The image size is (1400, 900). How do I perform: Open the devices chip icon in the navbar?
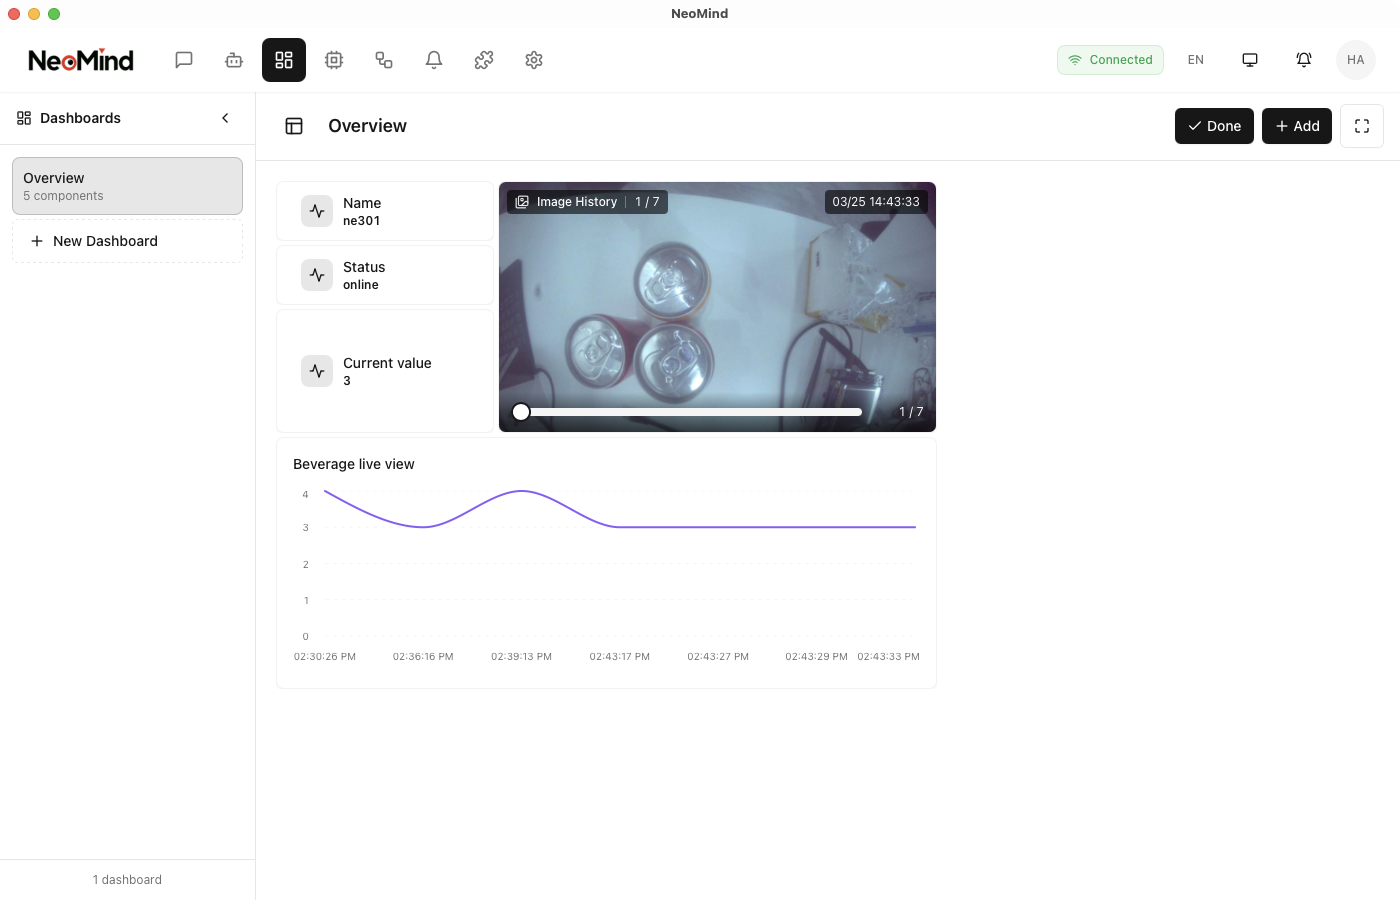coord(334,60)
